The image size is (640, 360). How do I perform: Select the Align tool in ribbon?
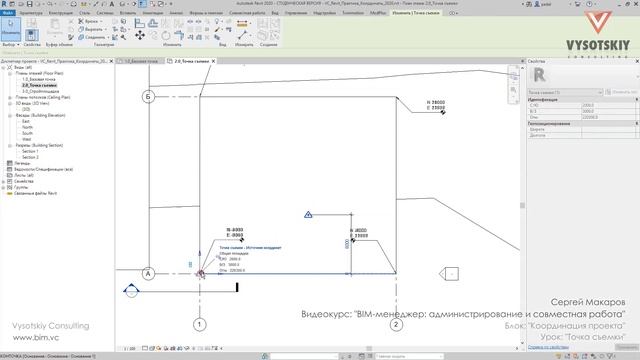pos(140,23)
